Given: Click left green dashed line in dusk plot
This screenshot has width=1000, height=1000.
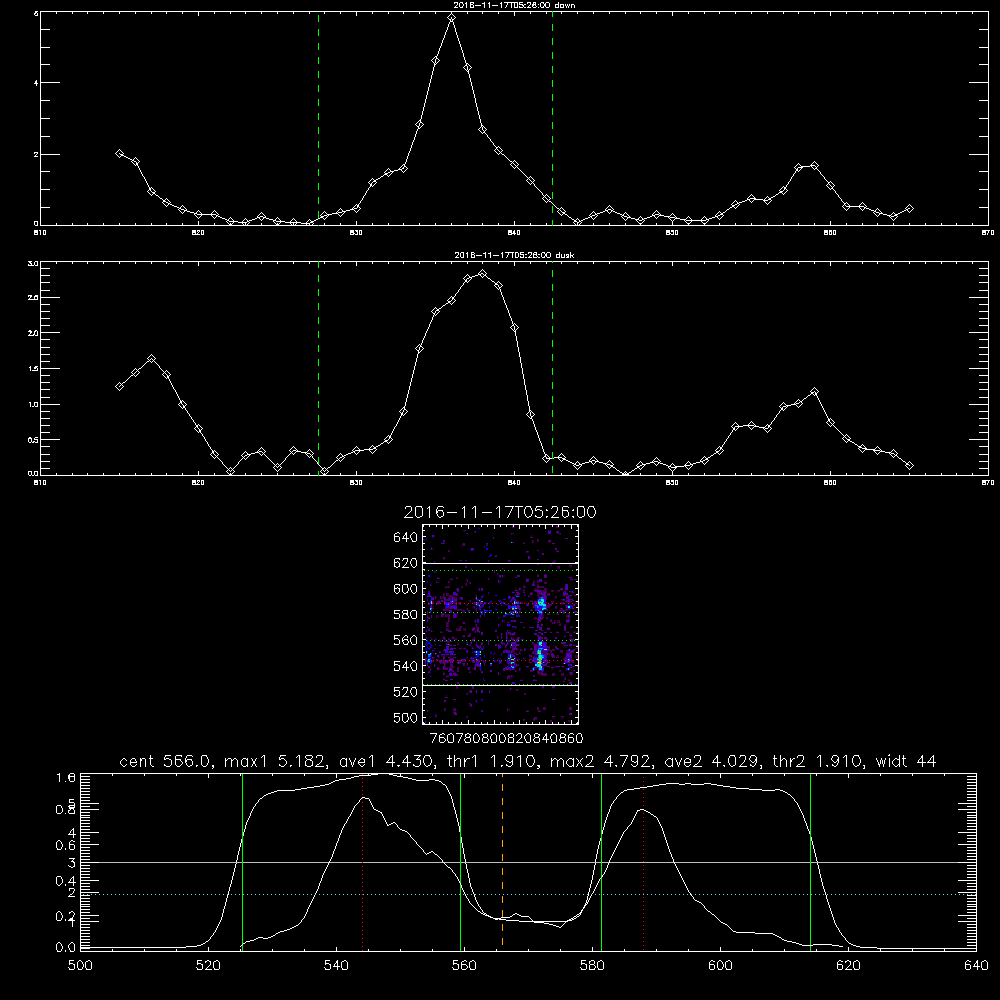Looking at the screenshot, I should [x=318, y=368].
